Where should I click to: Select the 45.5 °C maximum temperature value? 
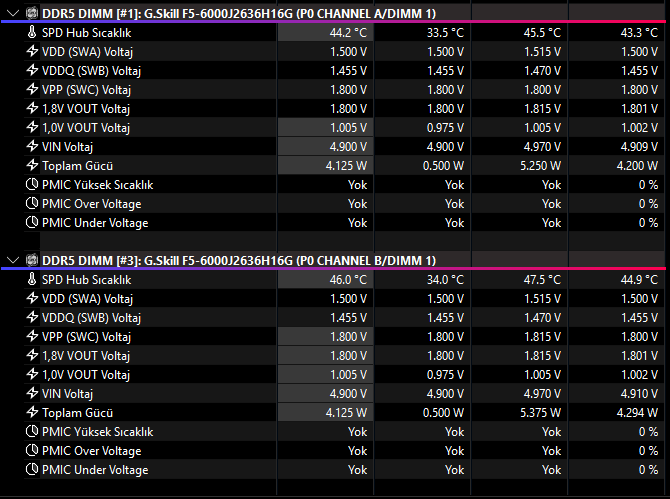click(x=542, y=33)
